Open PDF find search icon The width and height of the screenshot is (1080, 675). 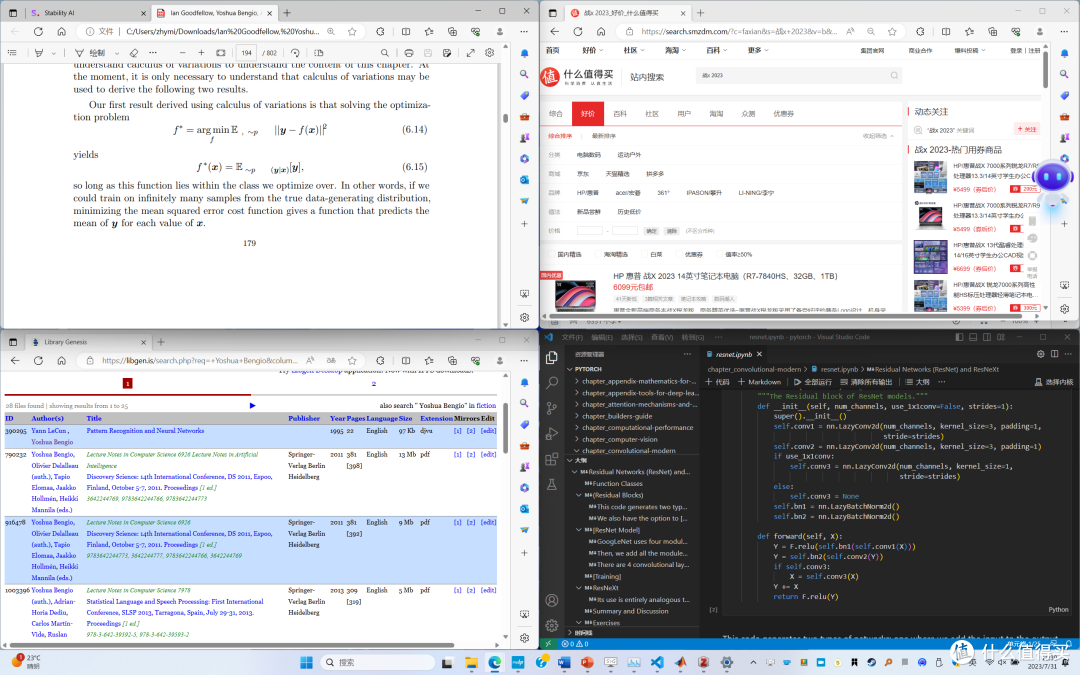point(384,53)
